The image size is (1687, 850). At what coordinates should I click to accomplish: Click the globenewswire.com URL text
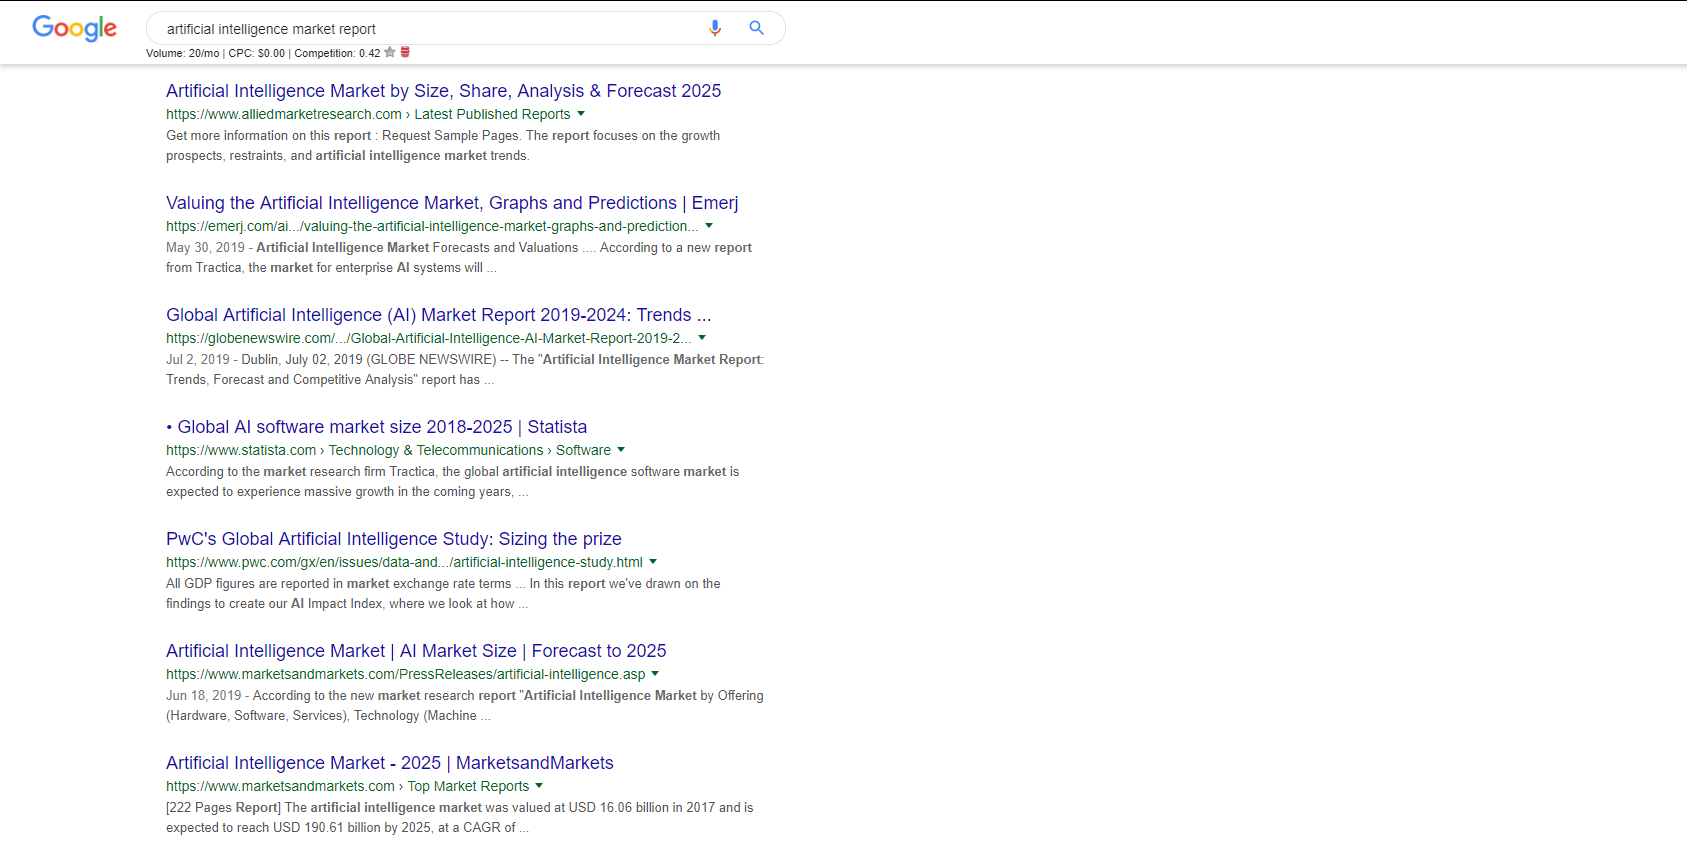point(429,338)
